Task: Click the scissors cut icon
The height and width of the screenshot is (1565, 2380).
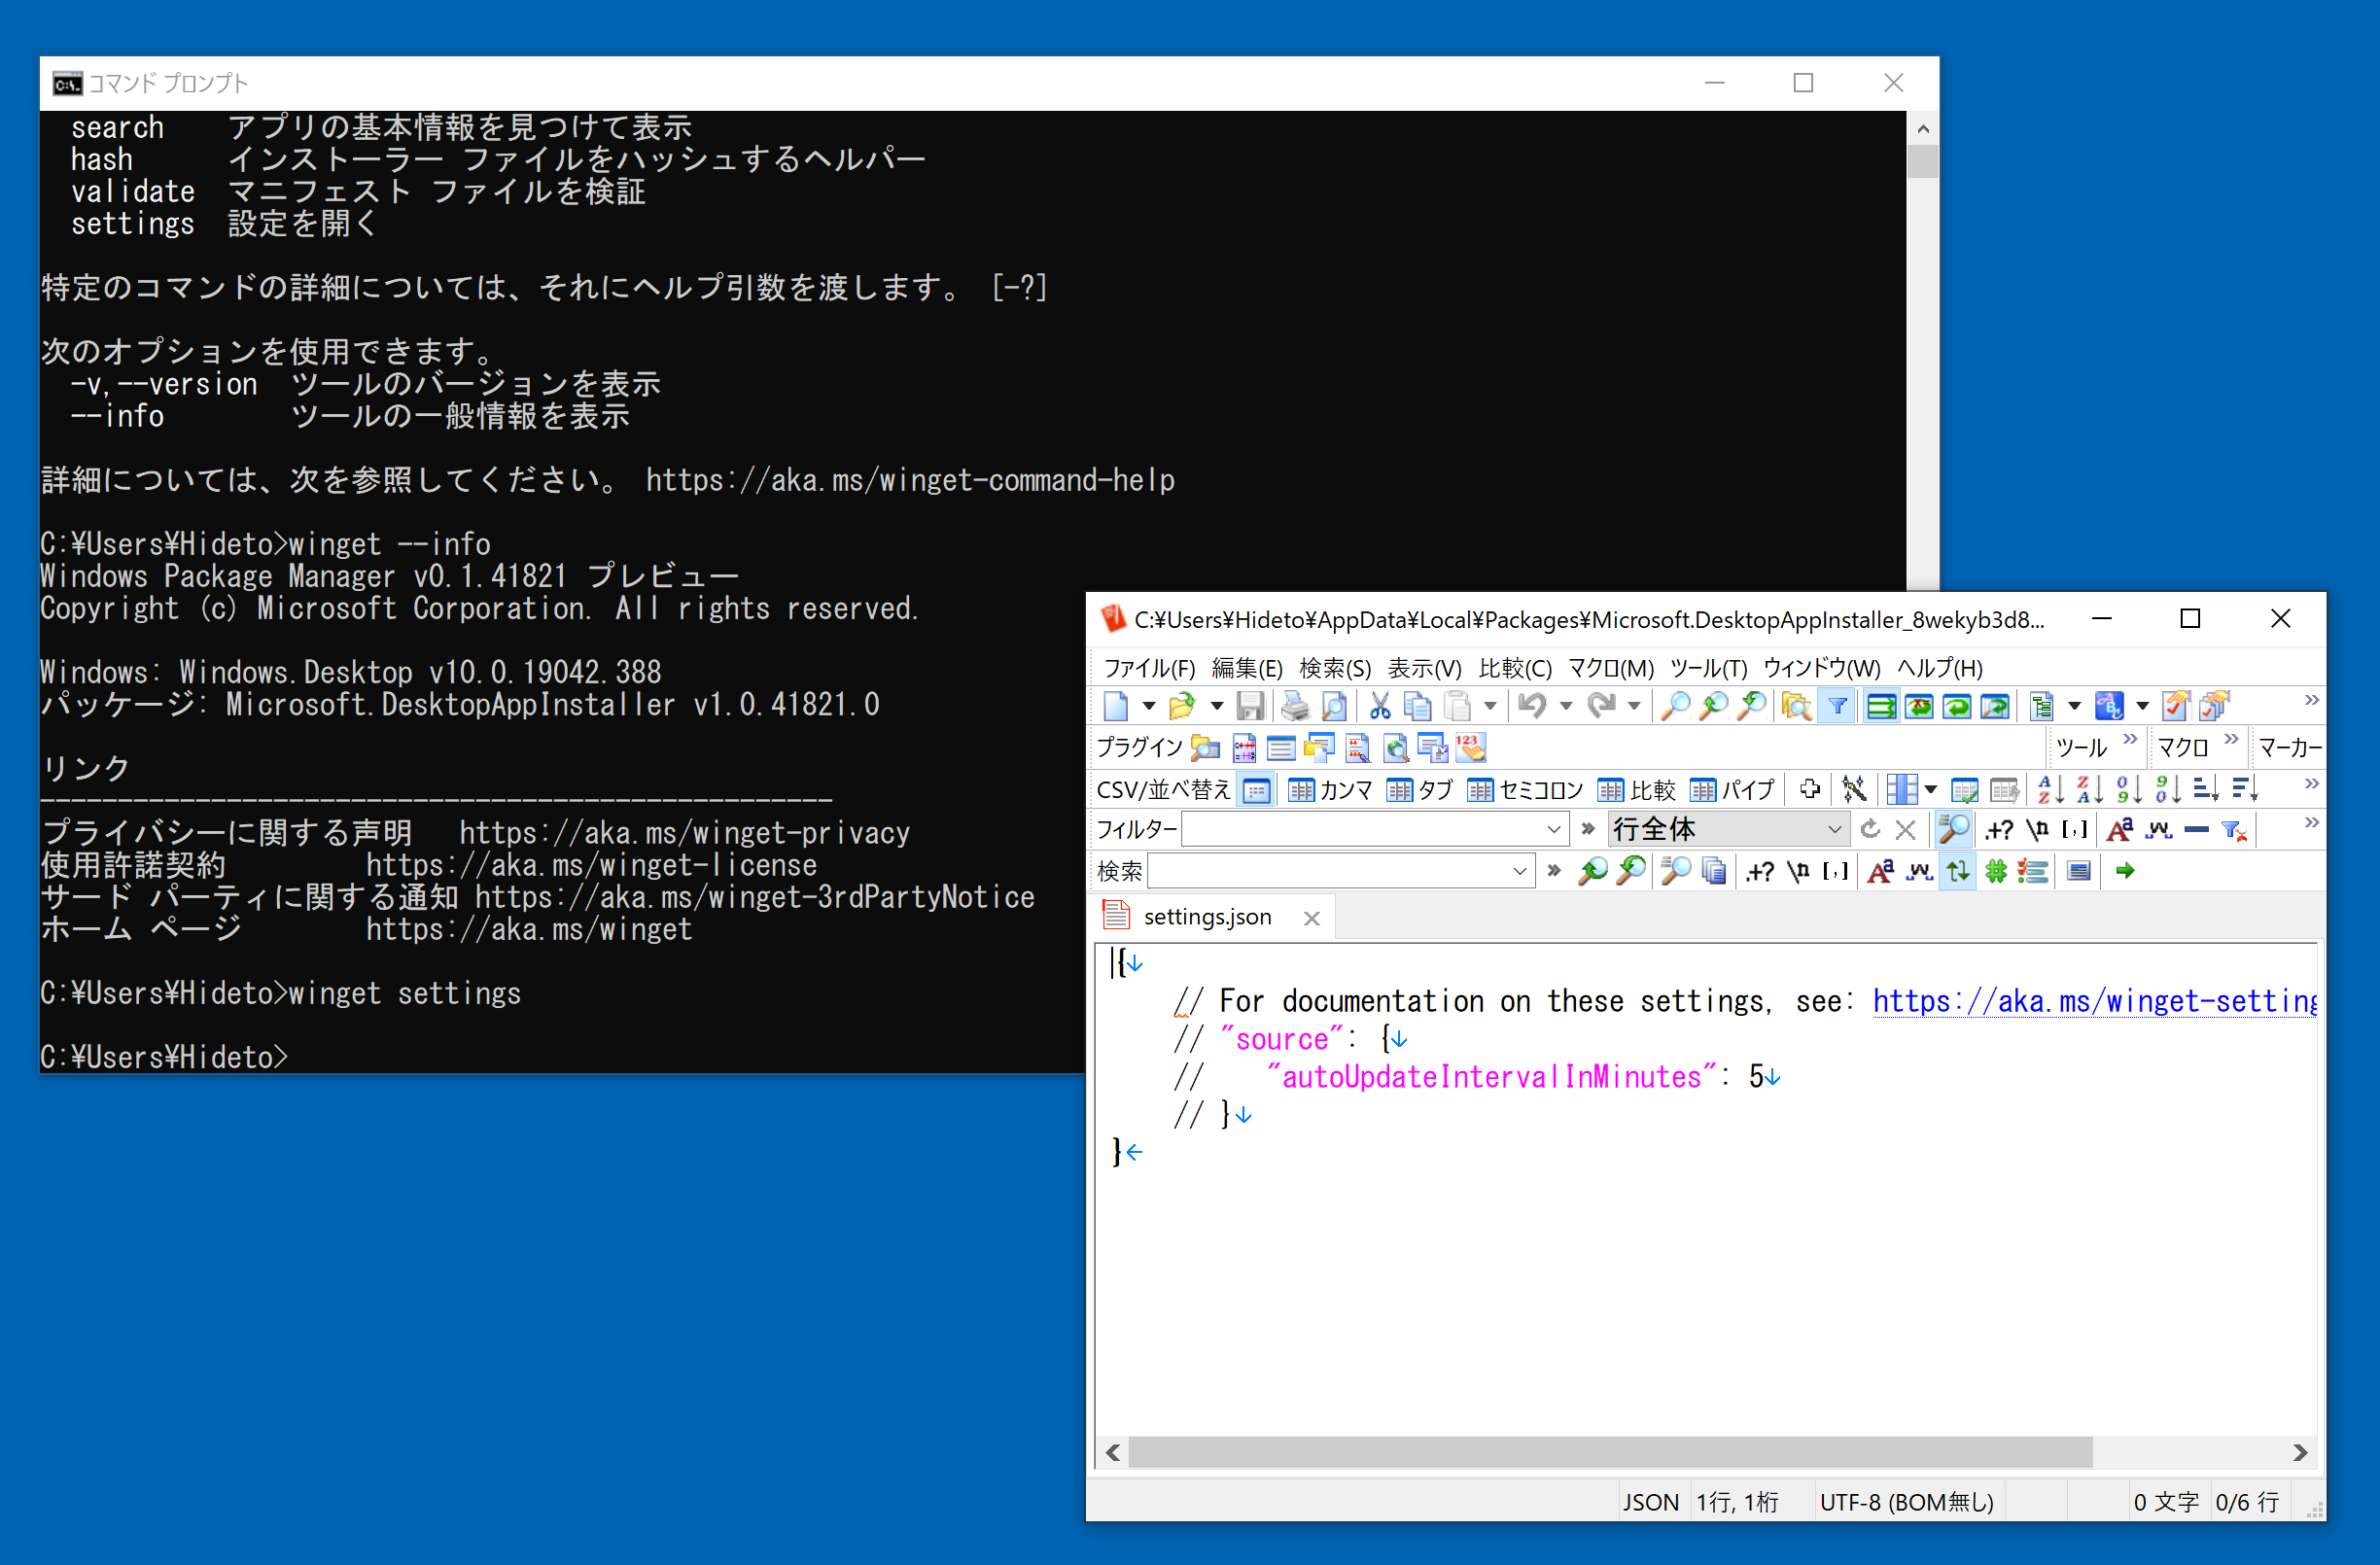Action: point(1379,708)
